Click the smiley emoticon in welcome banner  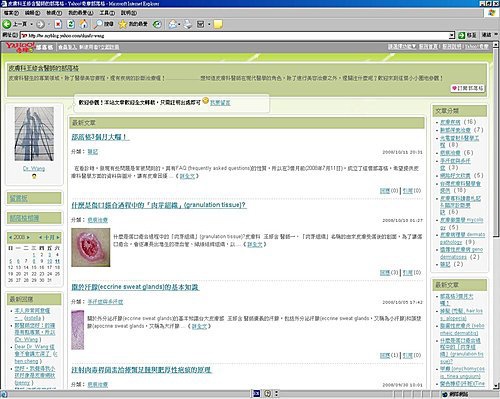click(x=206, y=100)
